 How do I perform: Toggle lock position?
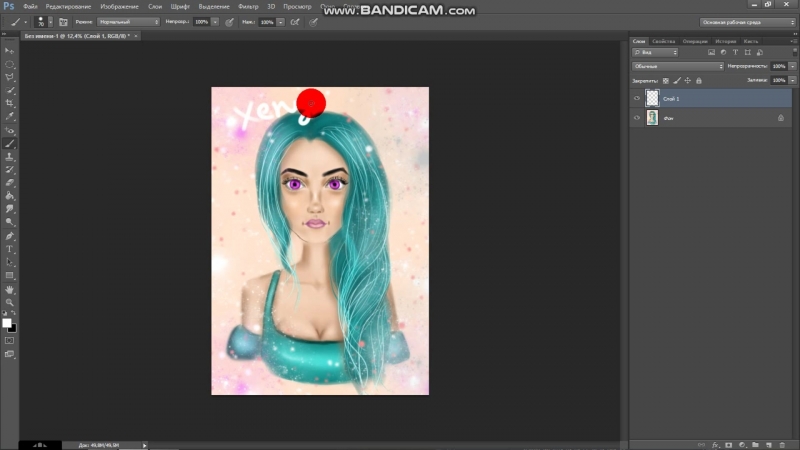(688, 81)
